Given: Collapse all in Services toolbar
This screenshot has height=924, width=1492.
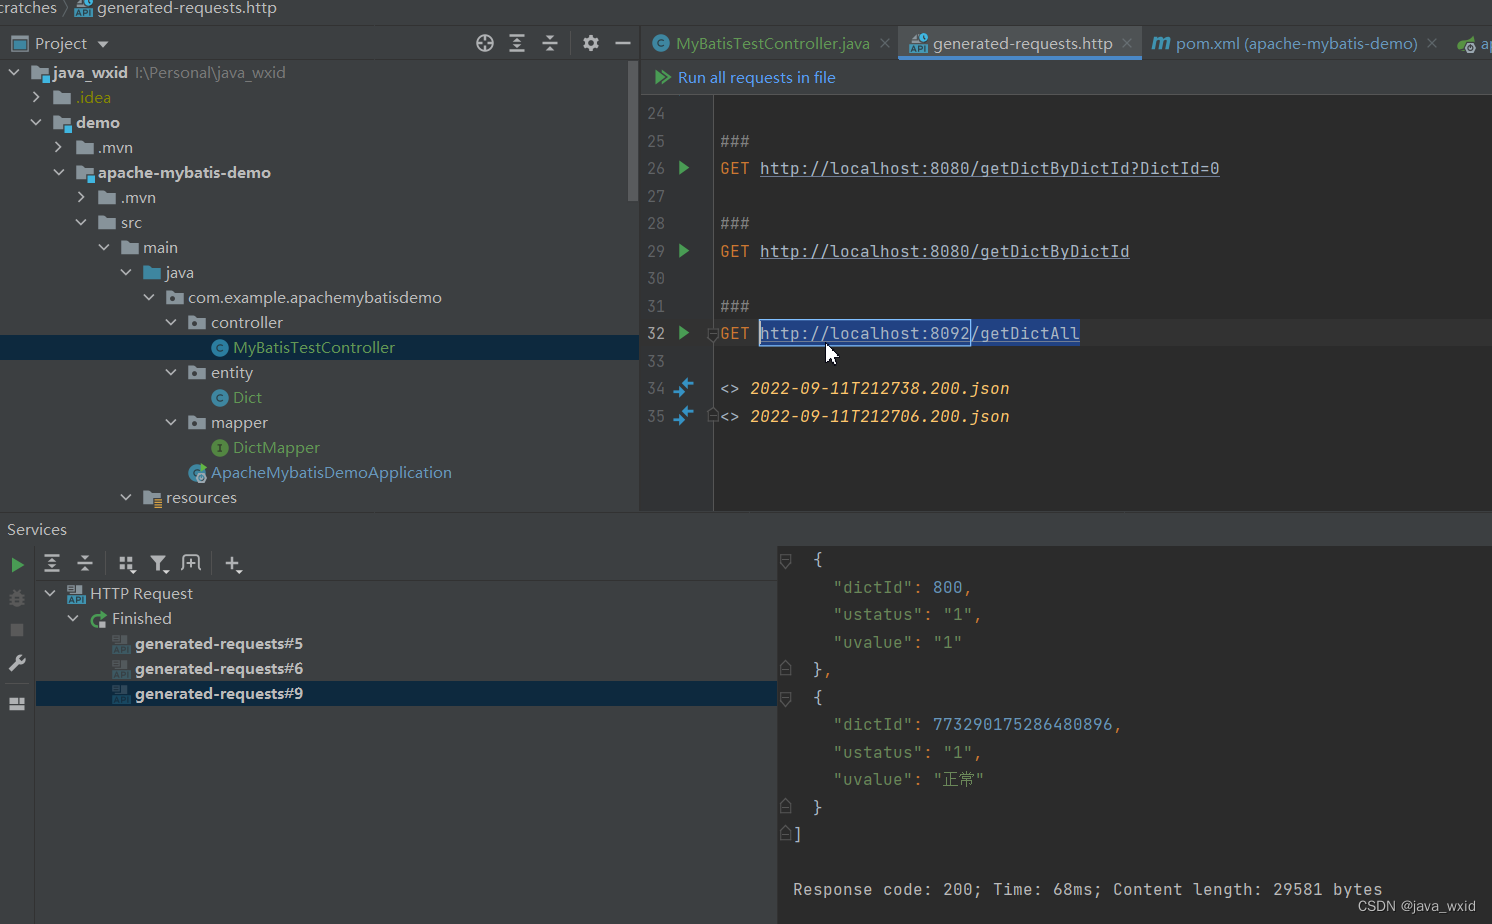Looking at the screenshot, I should 85,564.
